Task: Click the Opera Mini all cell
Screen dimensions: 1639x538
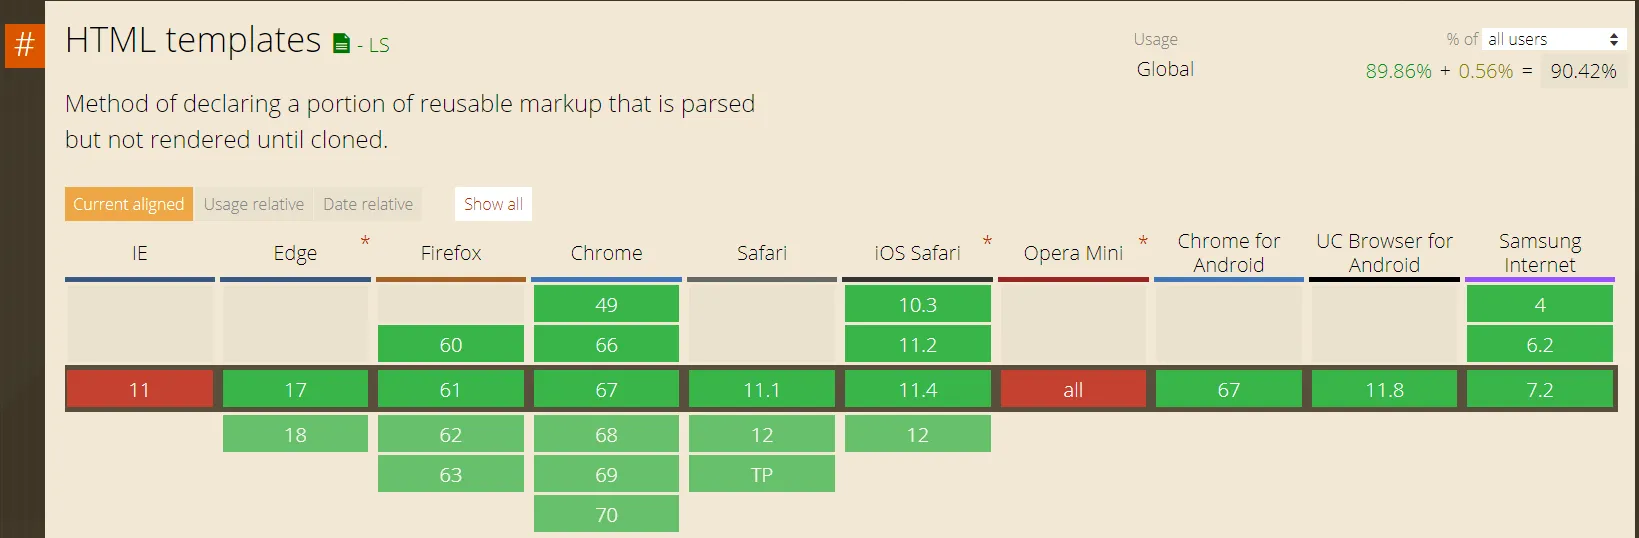Action: pos(1073,389)
